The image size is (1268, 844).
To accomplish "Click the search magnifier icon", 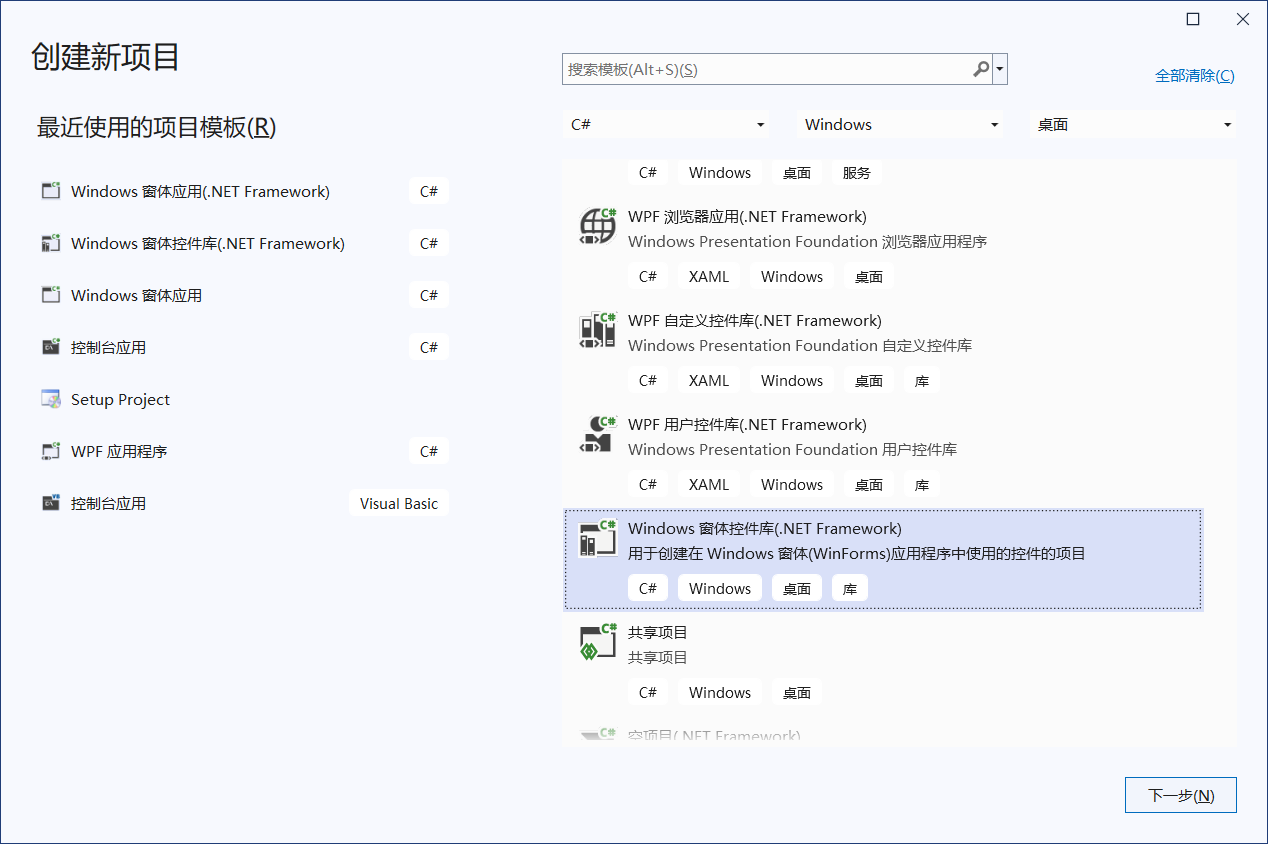I will point(981,69).
